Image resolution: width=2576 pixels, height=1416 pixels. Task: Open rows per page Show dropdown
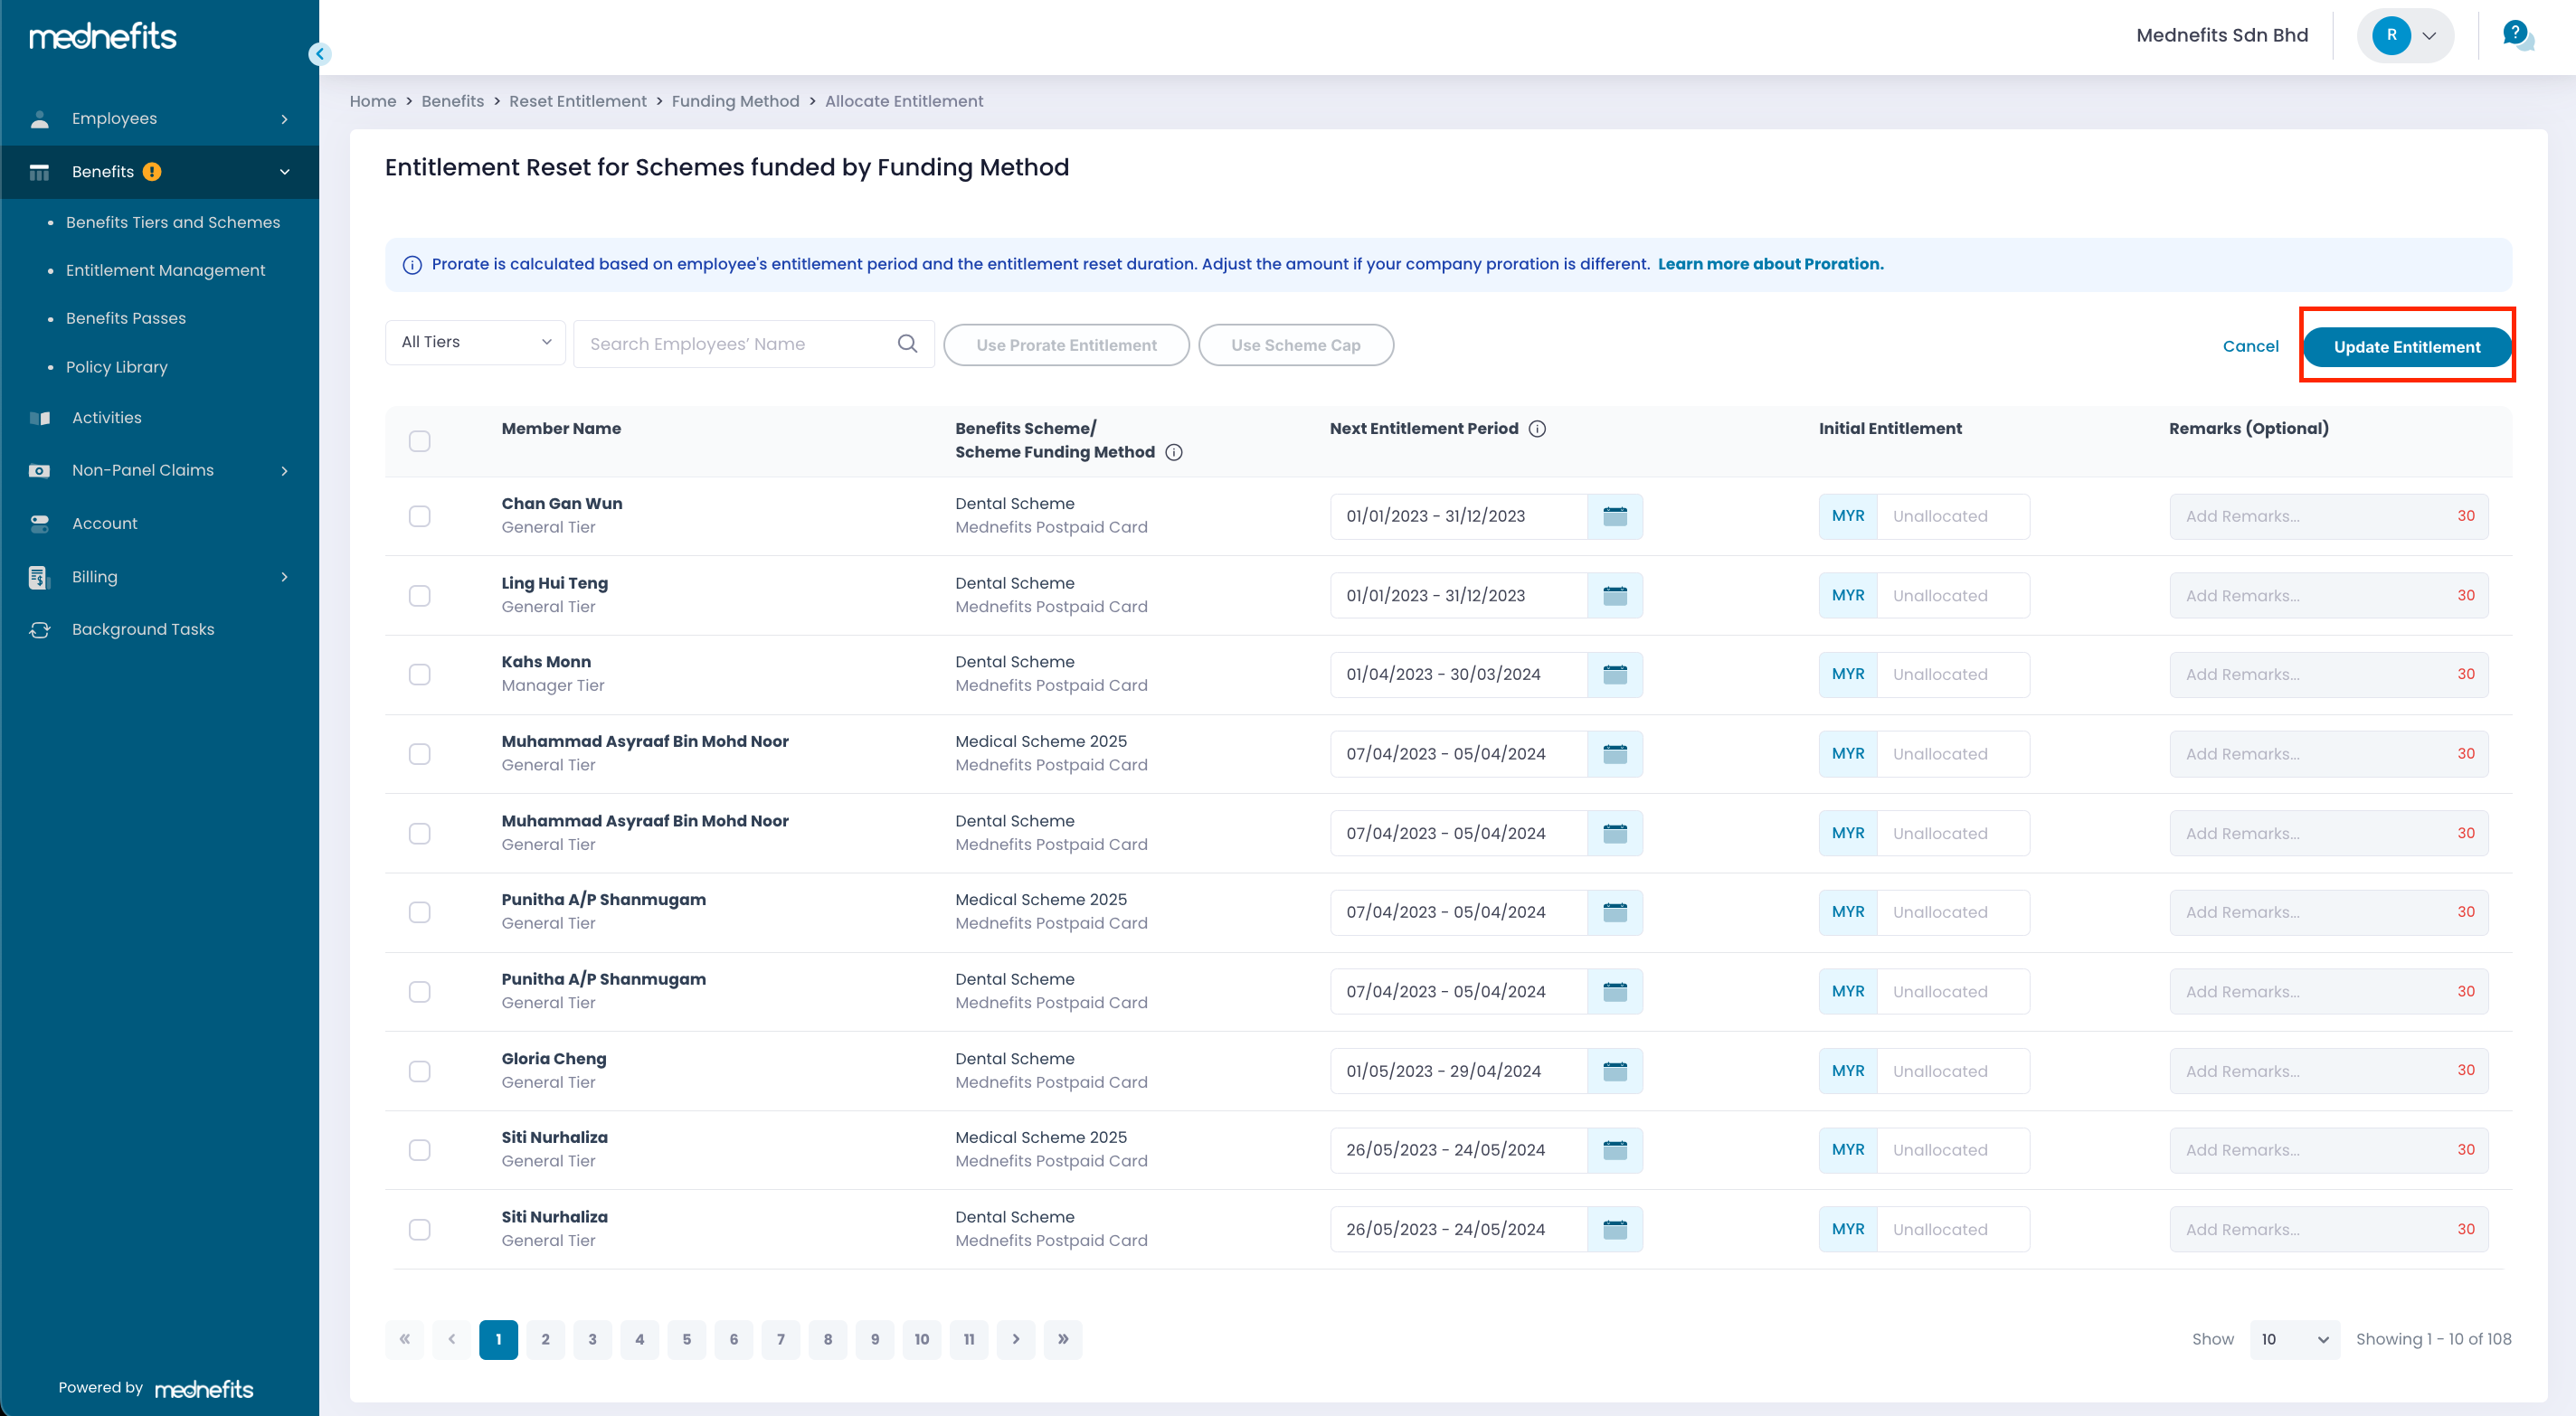(x=2293, y=1339)
